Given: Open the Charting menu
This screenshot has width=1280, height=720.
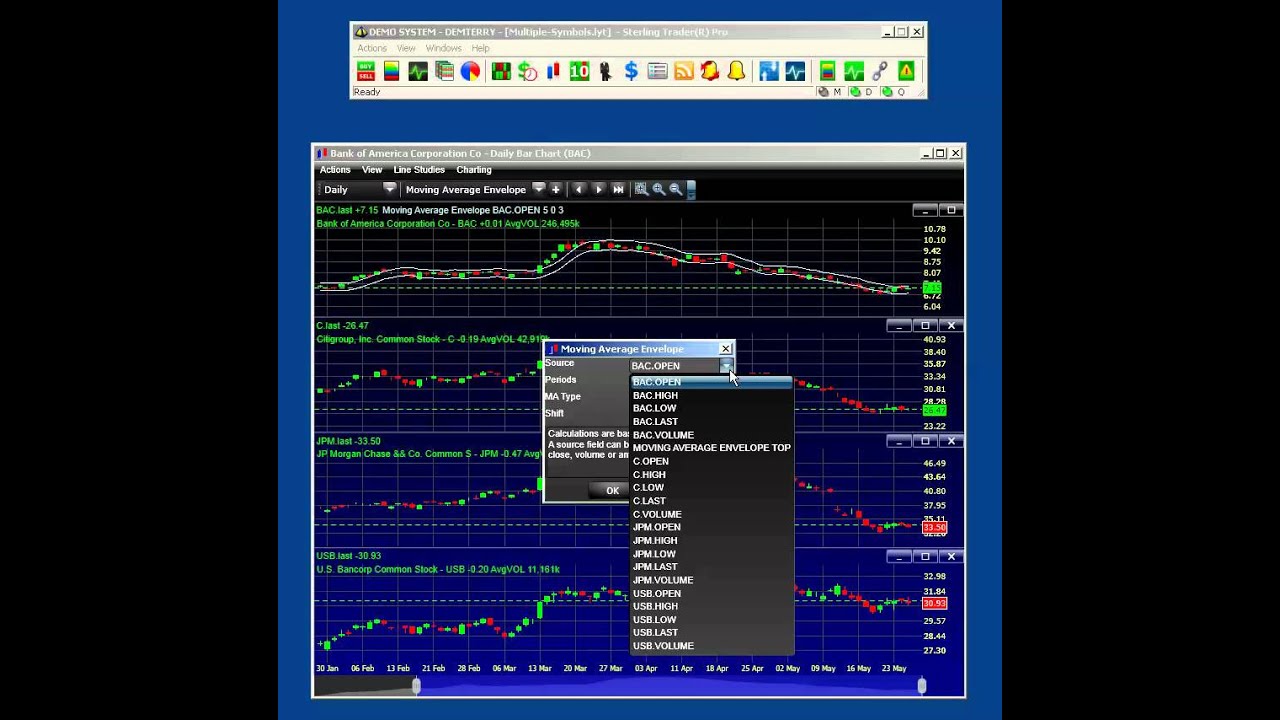Looking at the screenshot, I should [474, 170].
